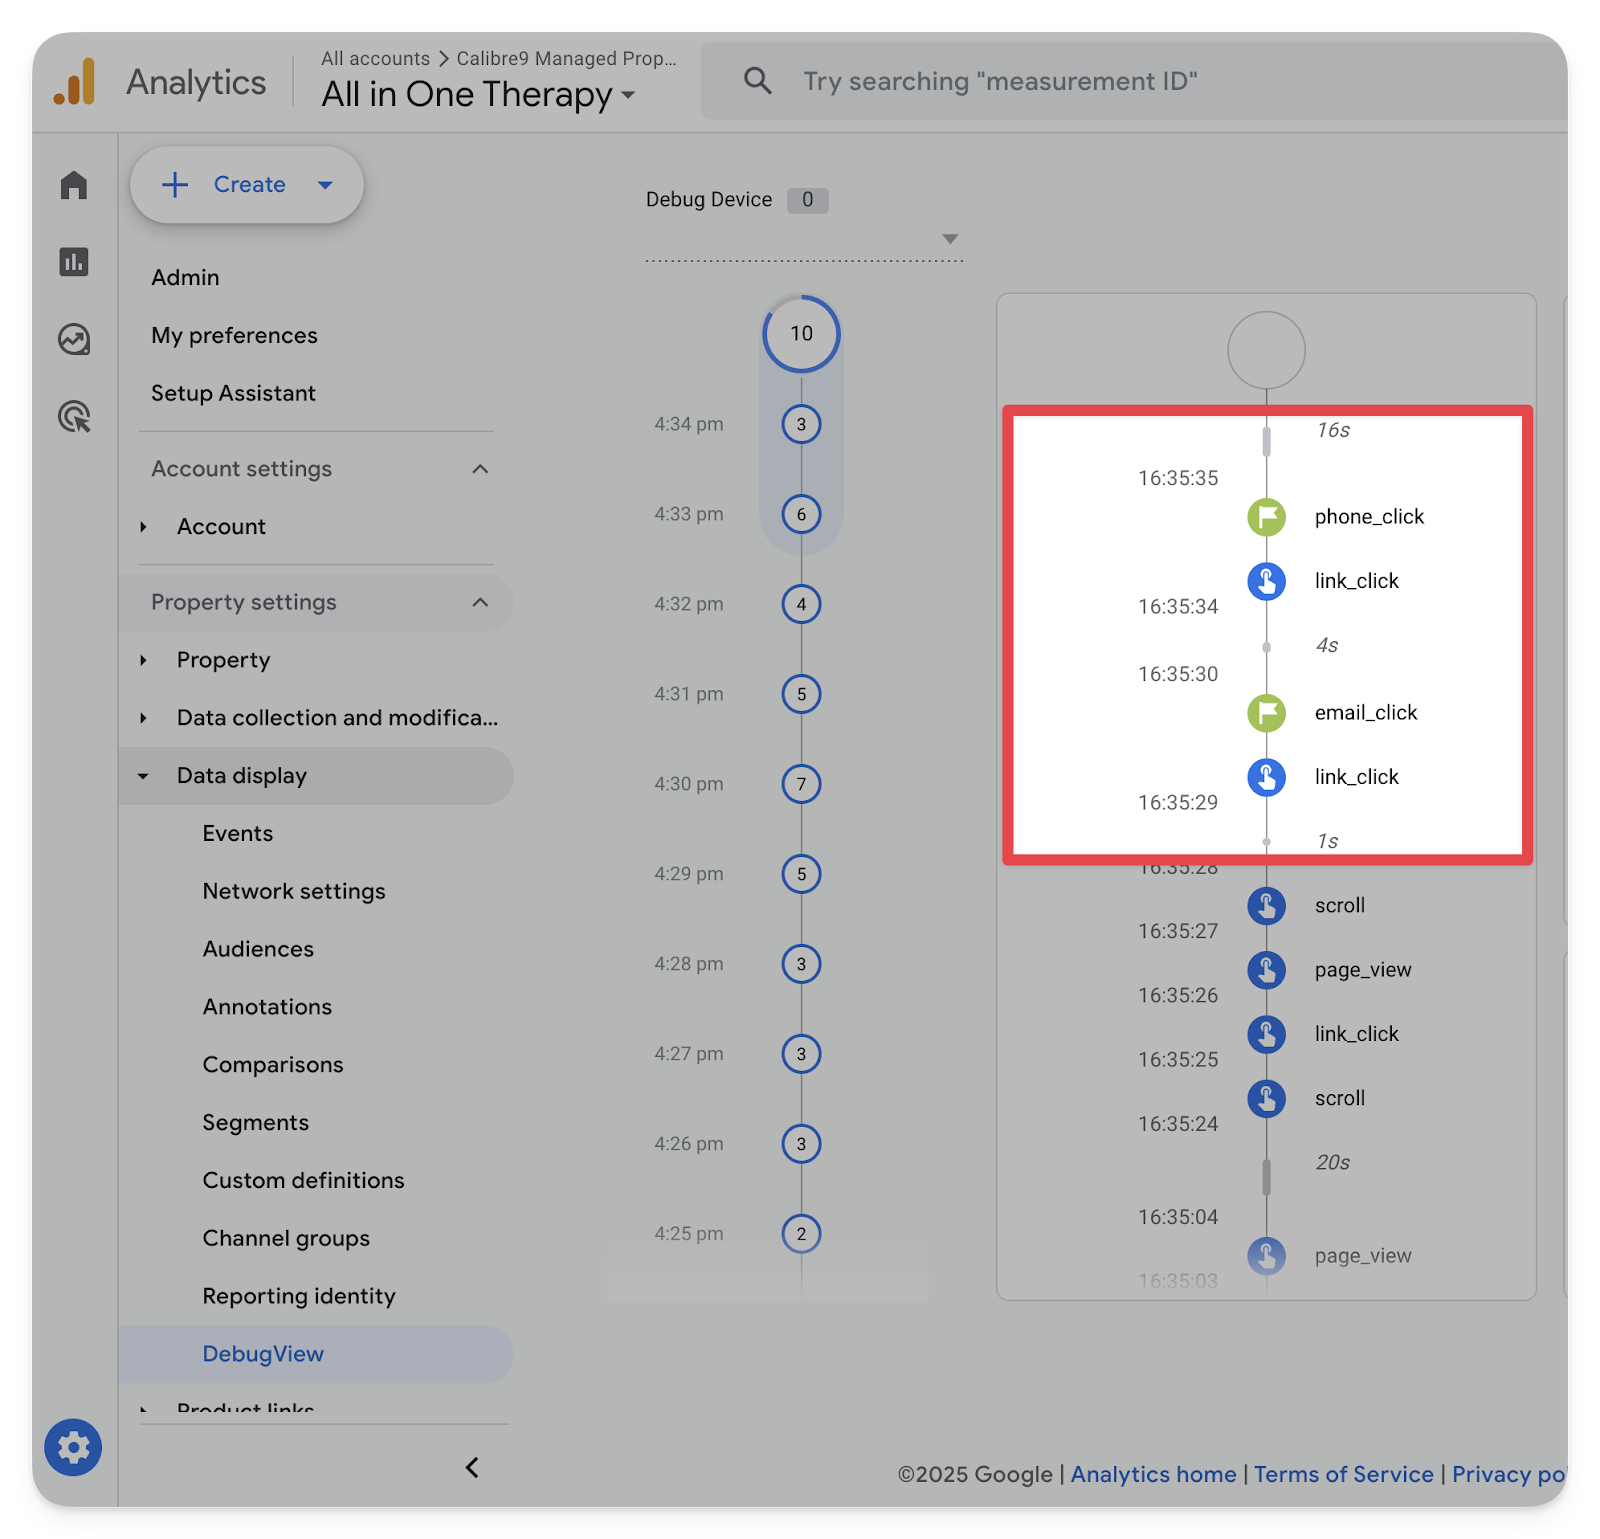1600x1539 pixels.
Task: Open the Custom definitions menu item
Action: coord(303,1180)
